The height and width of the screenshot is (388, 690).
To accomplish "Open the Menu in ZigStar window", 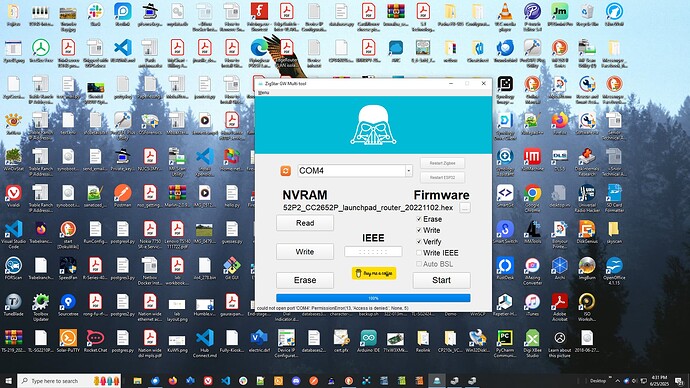I will 263,92.
